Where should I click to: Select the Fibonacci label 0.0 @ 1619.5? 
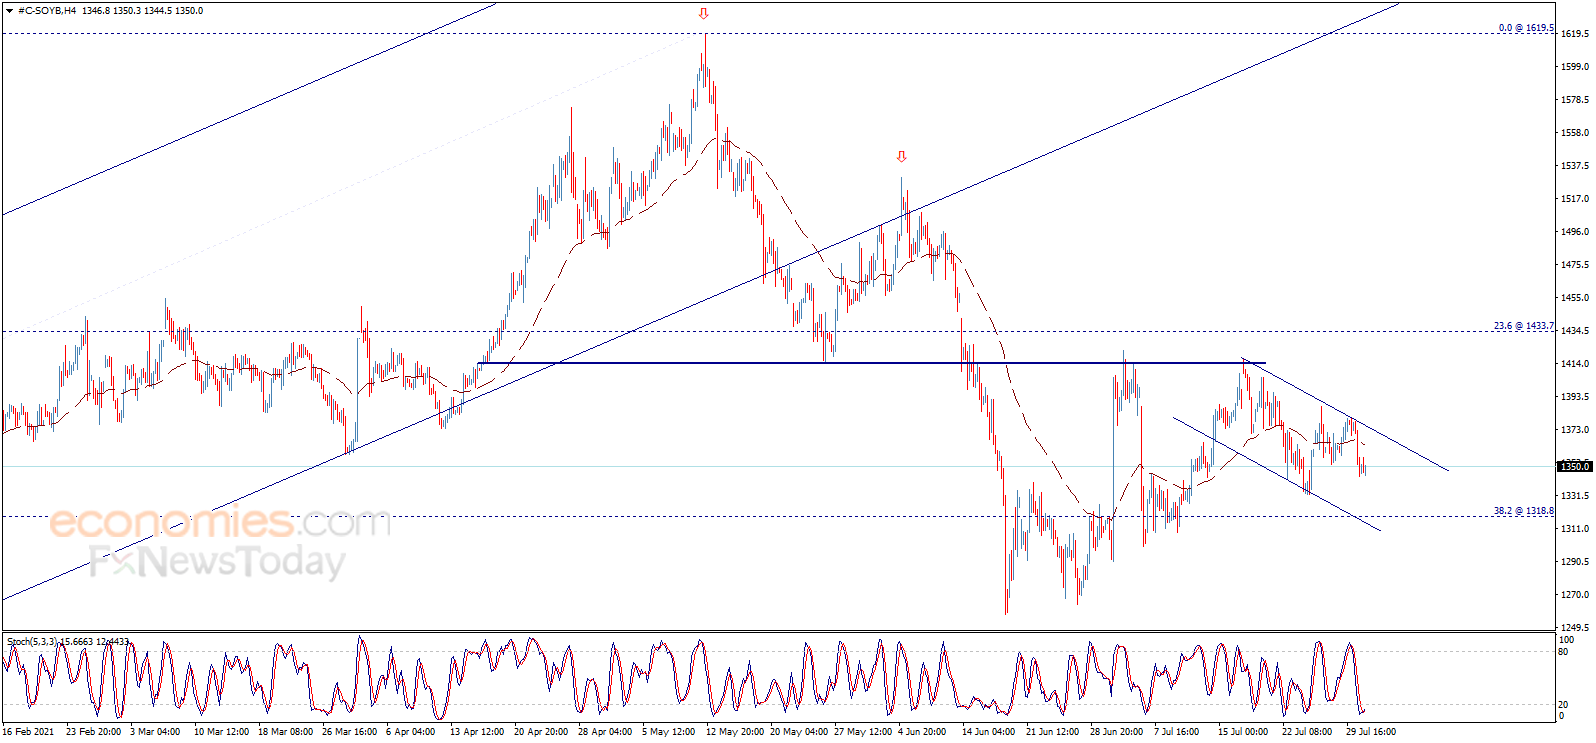(1526, 28)
